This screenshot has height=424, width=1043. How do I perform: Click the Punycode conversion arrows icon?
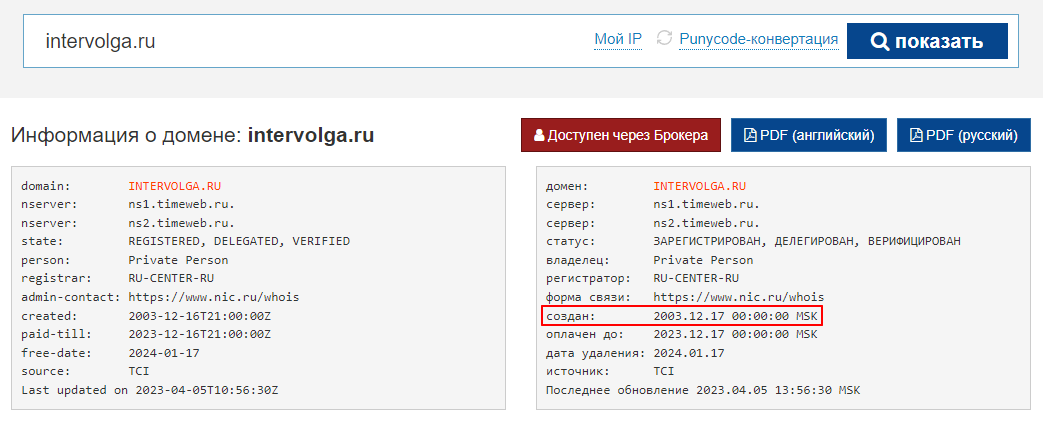(x=664, y=39)
